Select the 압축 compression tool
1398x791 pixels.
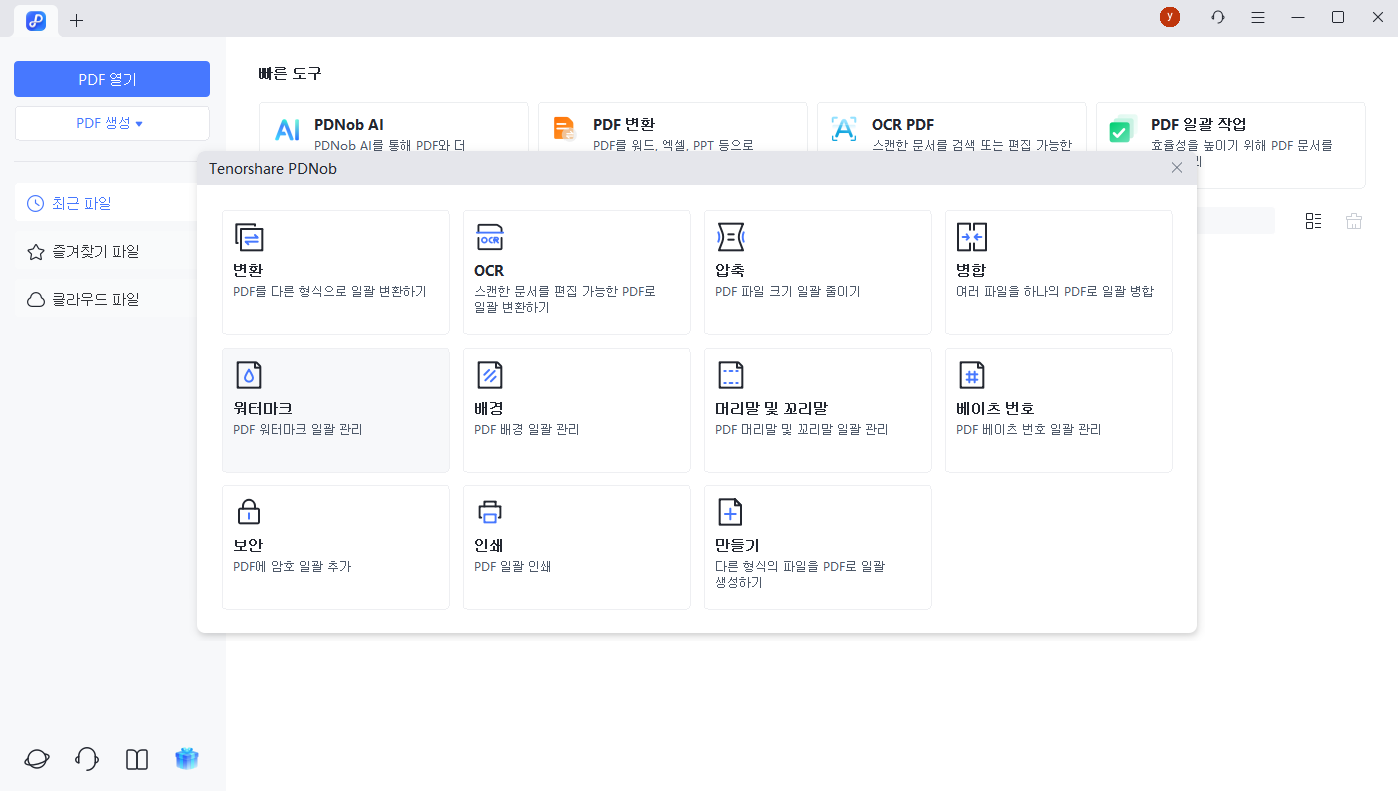coord(817,272)
